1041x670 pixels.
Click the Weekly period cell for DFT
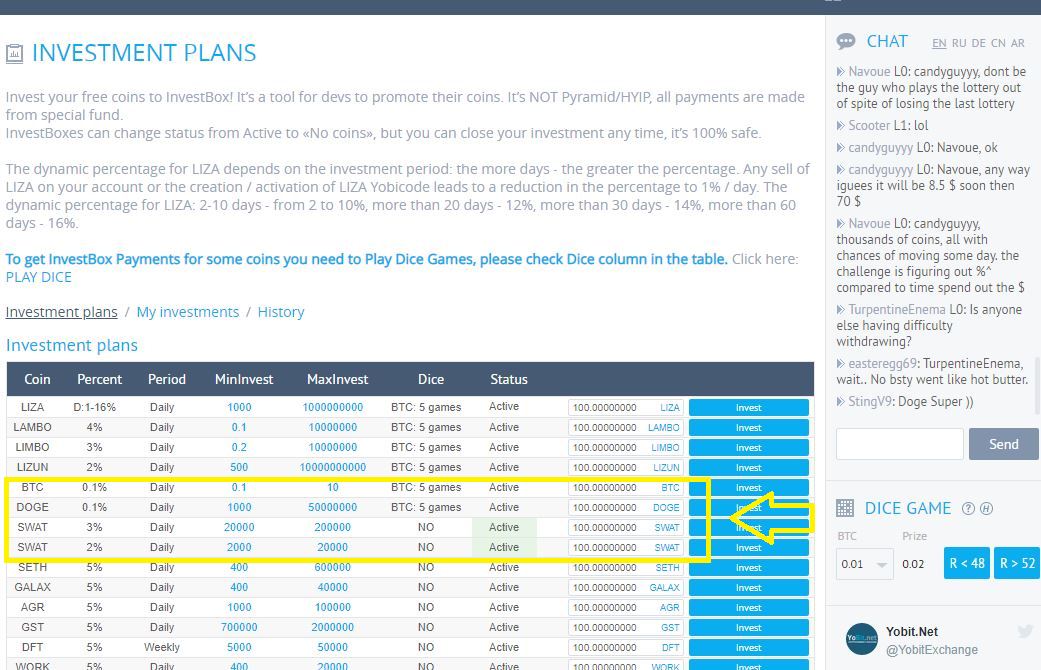click(162, 647)
